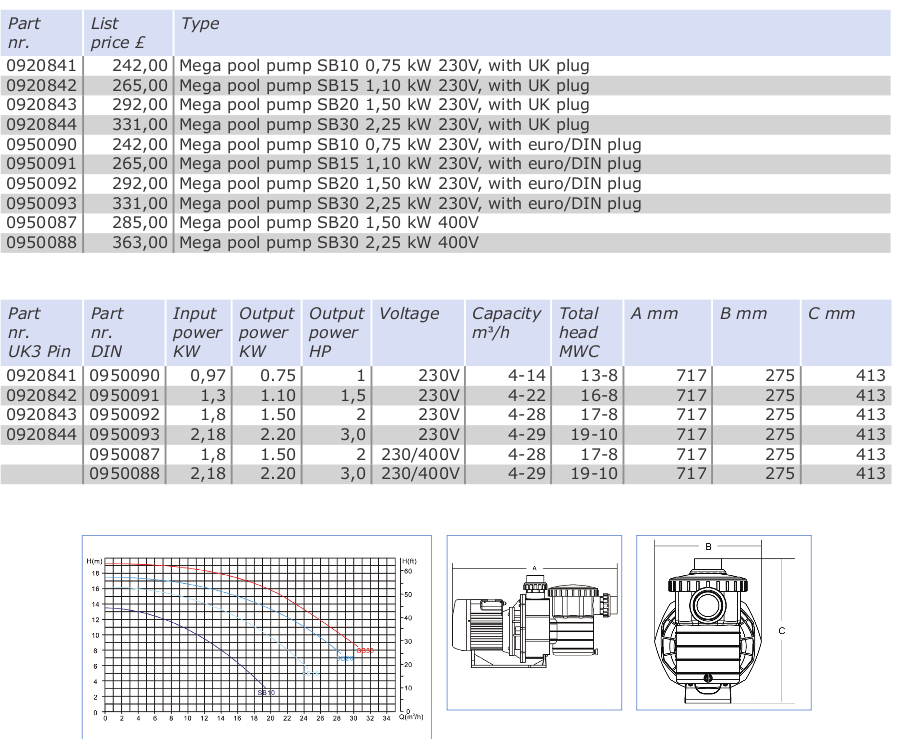898x739 pixels.
Task: Click part number 0920844 in price list
Action: [x=41, y=124]
